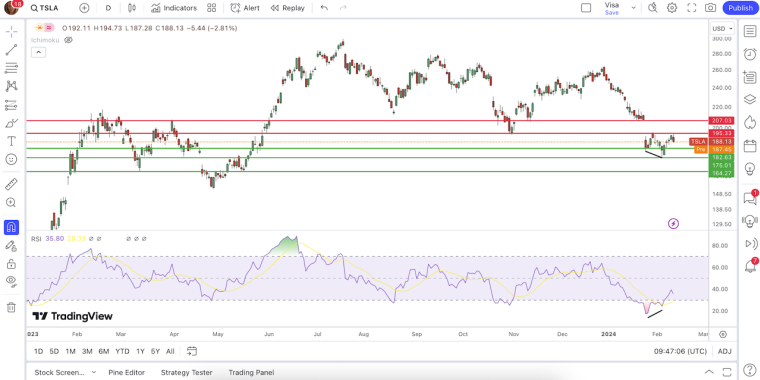
Task: Open the user profile avatar menu
Action: pos(12,8)
